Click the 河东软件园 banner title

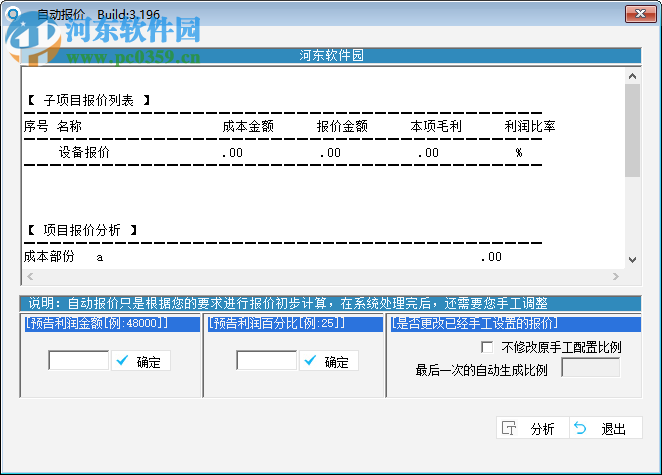(x=331, y=55)
